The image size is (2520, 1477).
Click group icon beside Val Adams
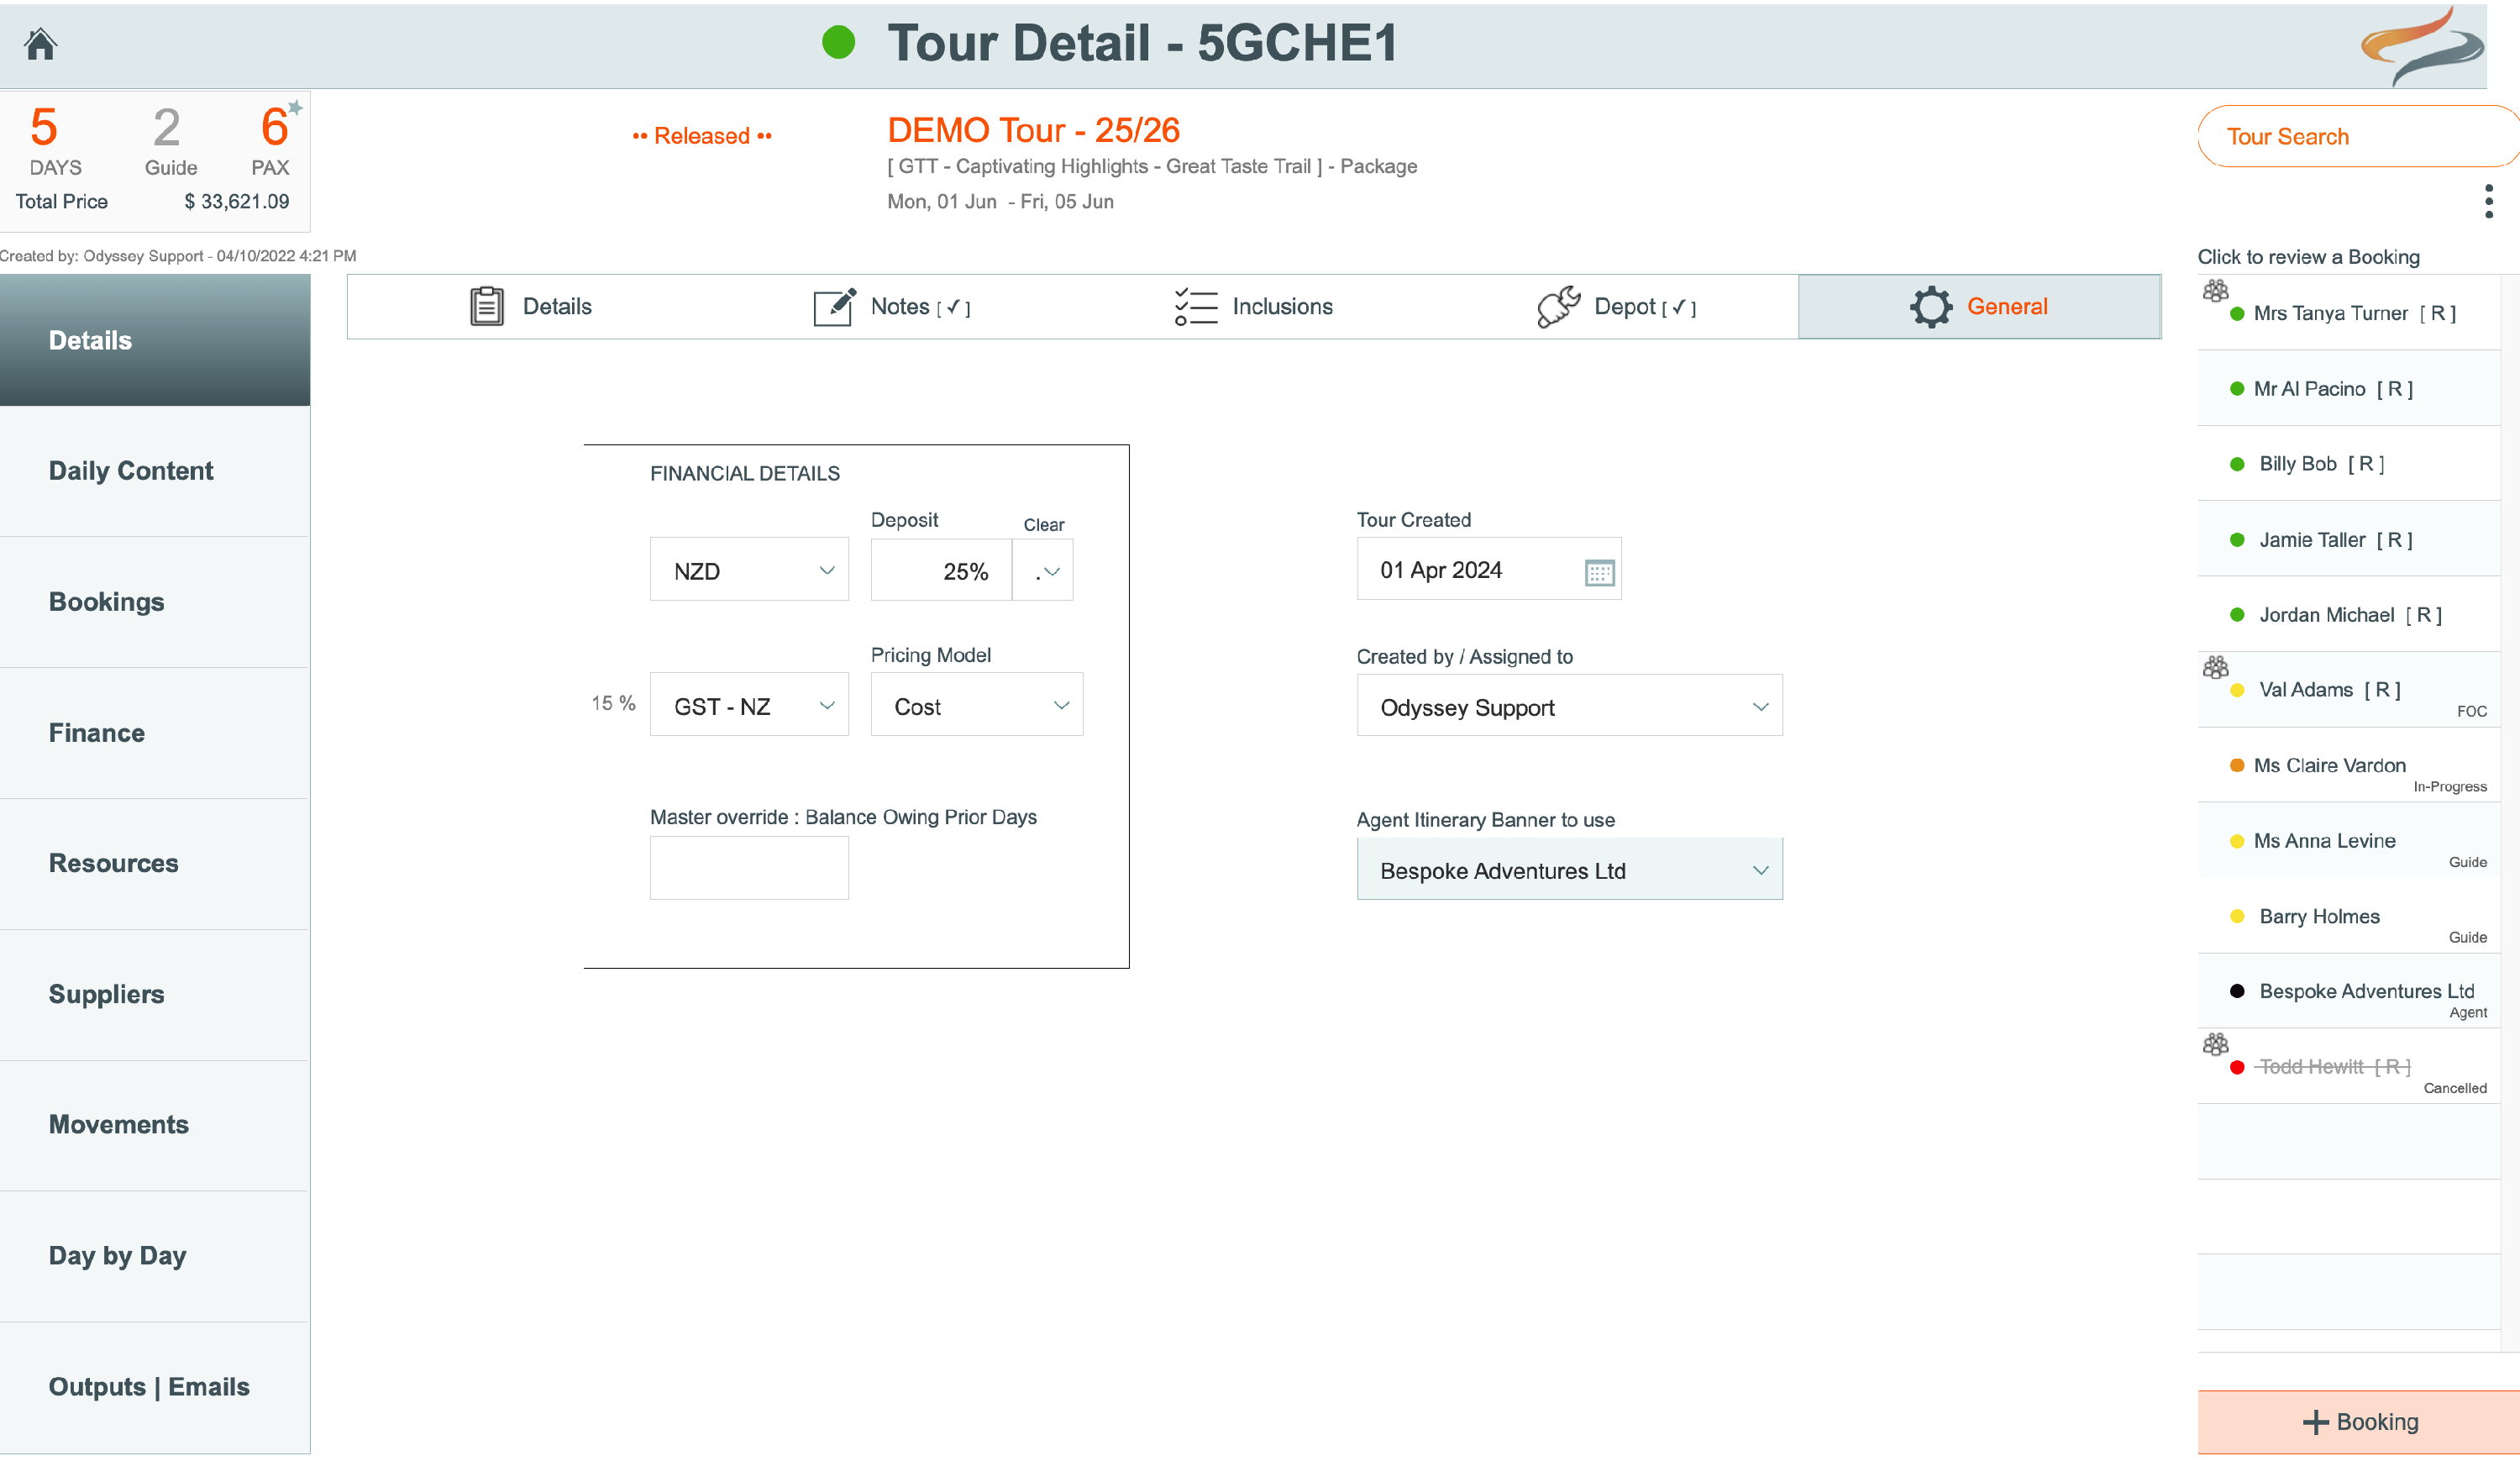[2215, 667]
